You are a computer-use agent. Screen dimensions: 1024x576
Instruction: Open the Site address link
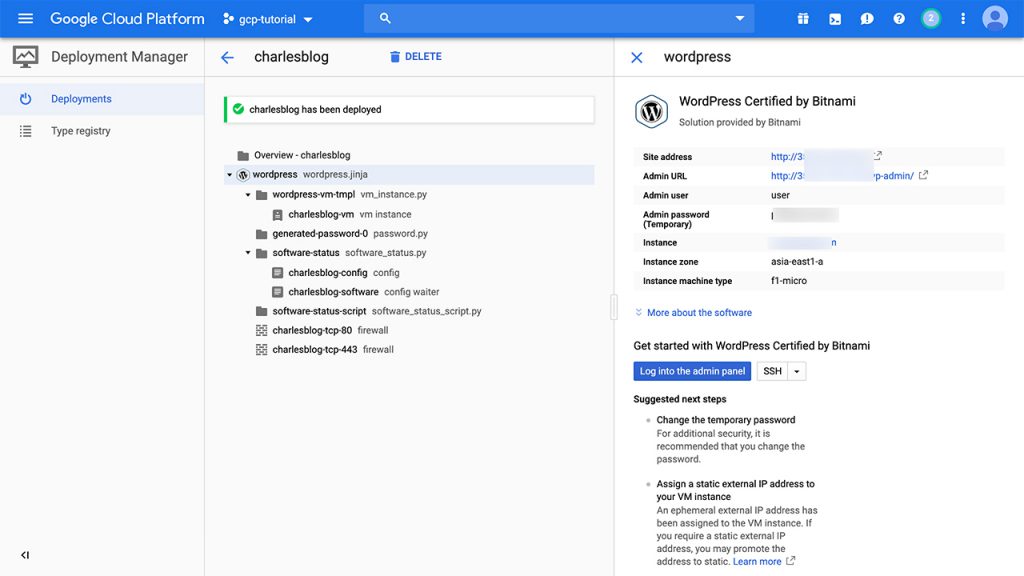coord(821,157)
